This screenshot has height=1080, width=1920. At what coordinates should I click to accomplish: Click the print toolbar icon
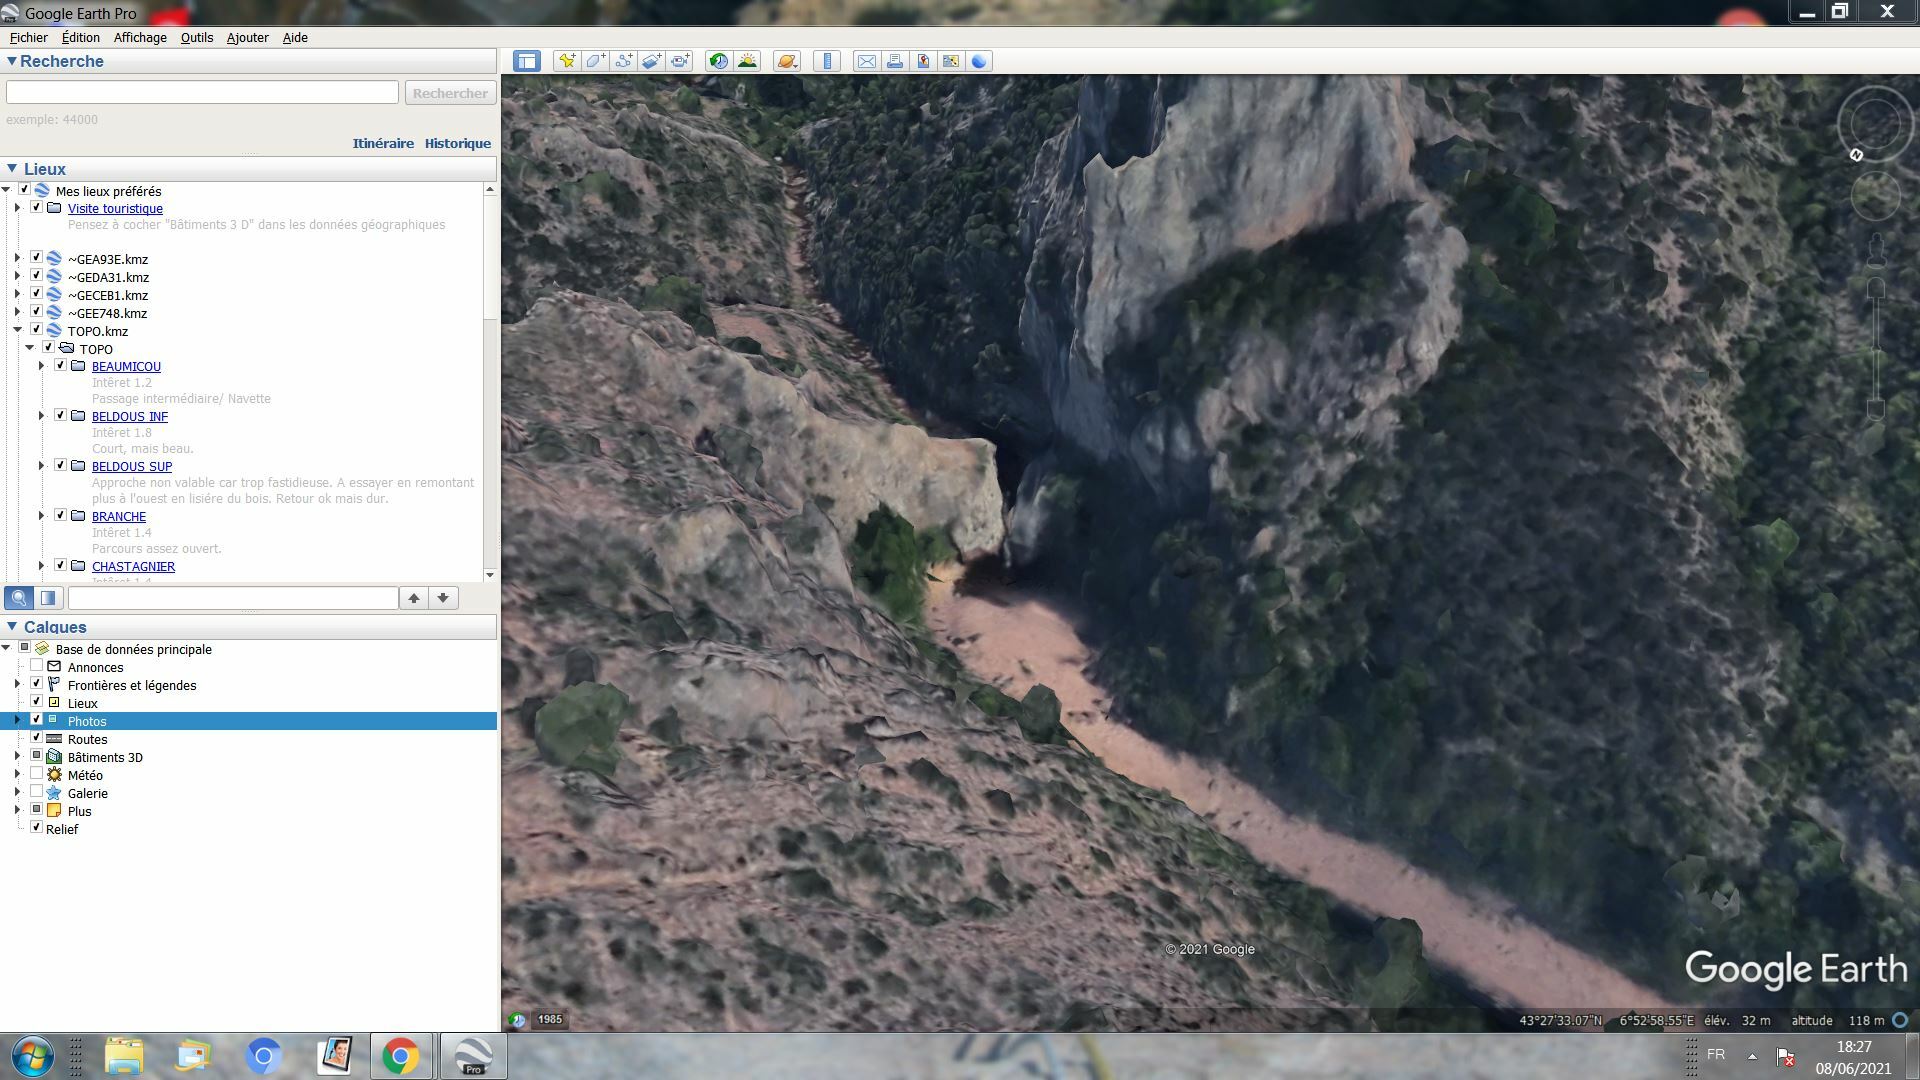coord(895,61)
